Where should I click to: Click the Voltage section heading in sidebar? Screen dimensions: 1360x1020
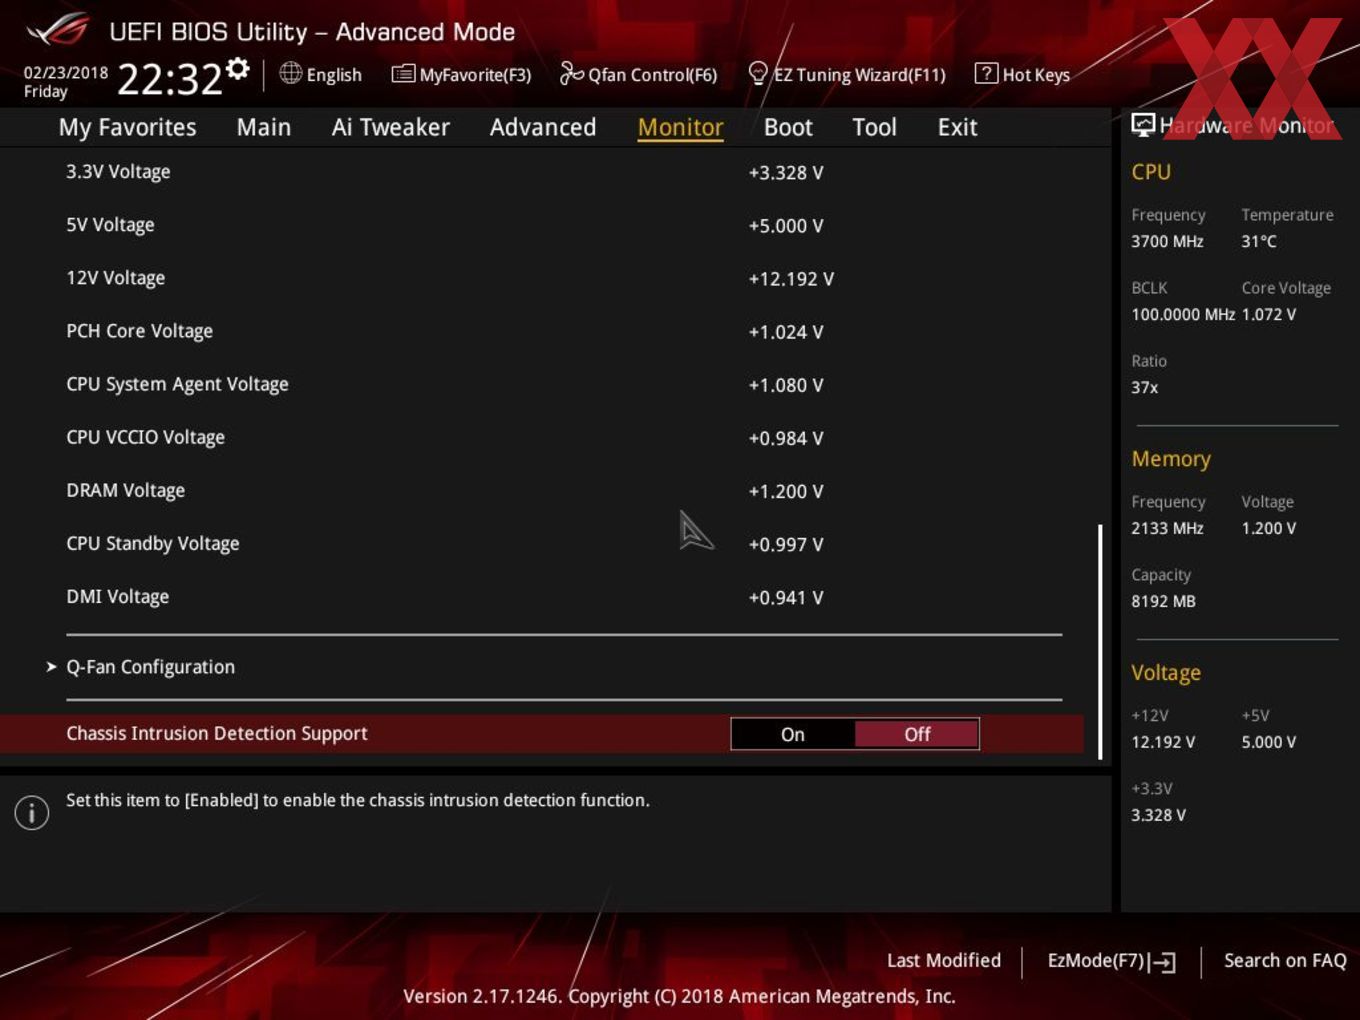click(1166, 673)
